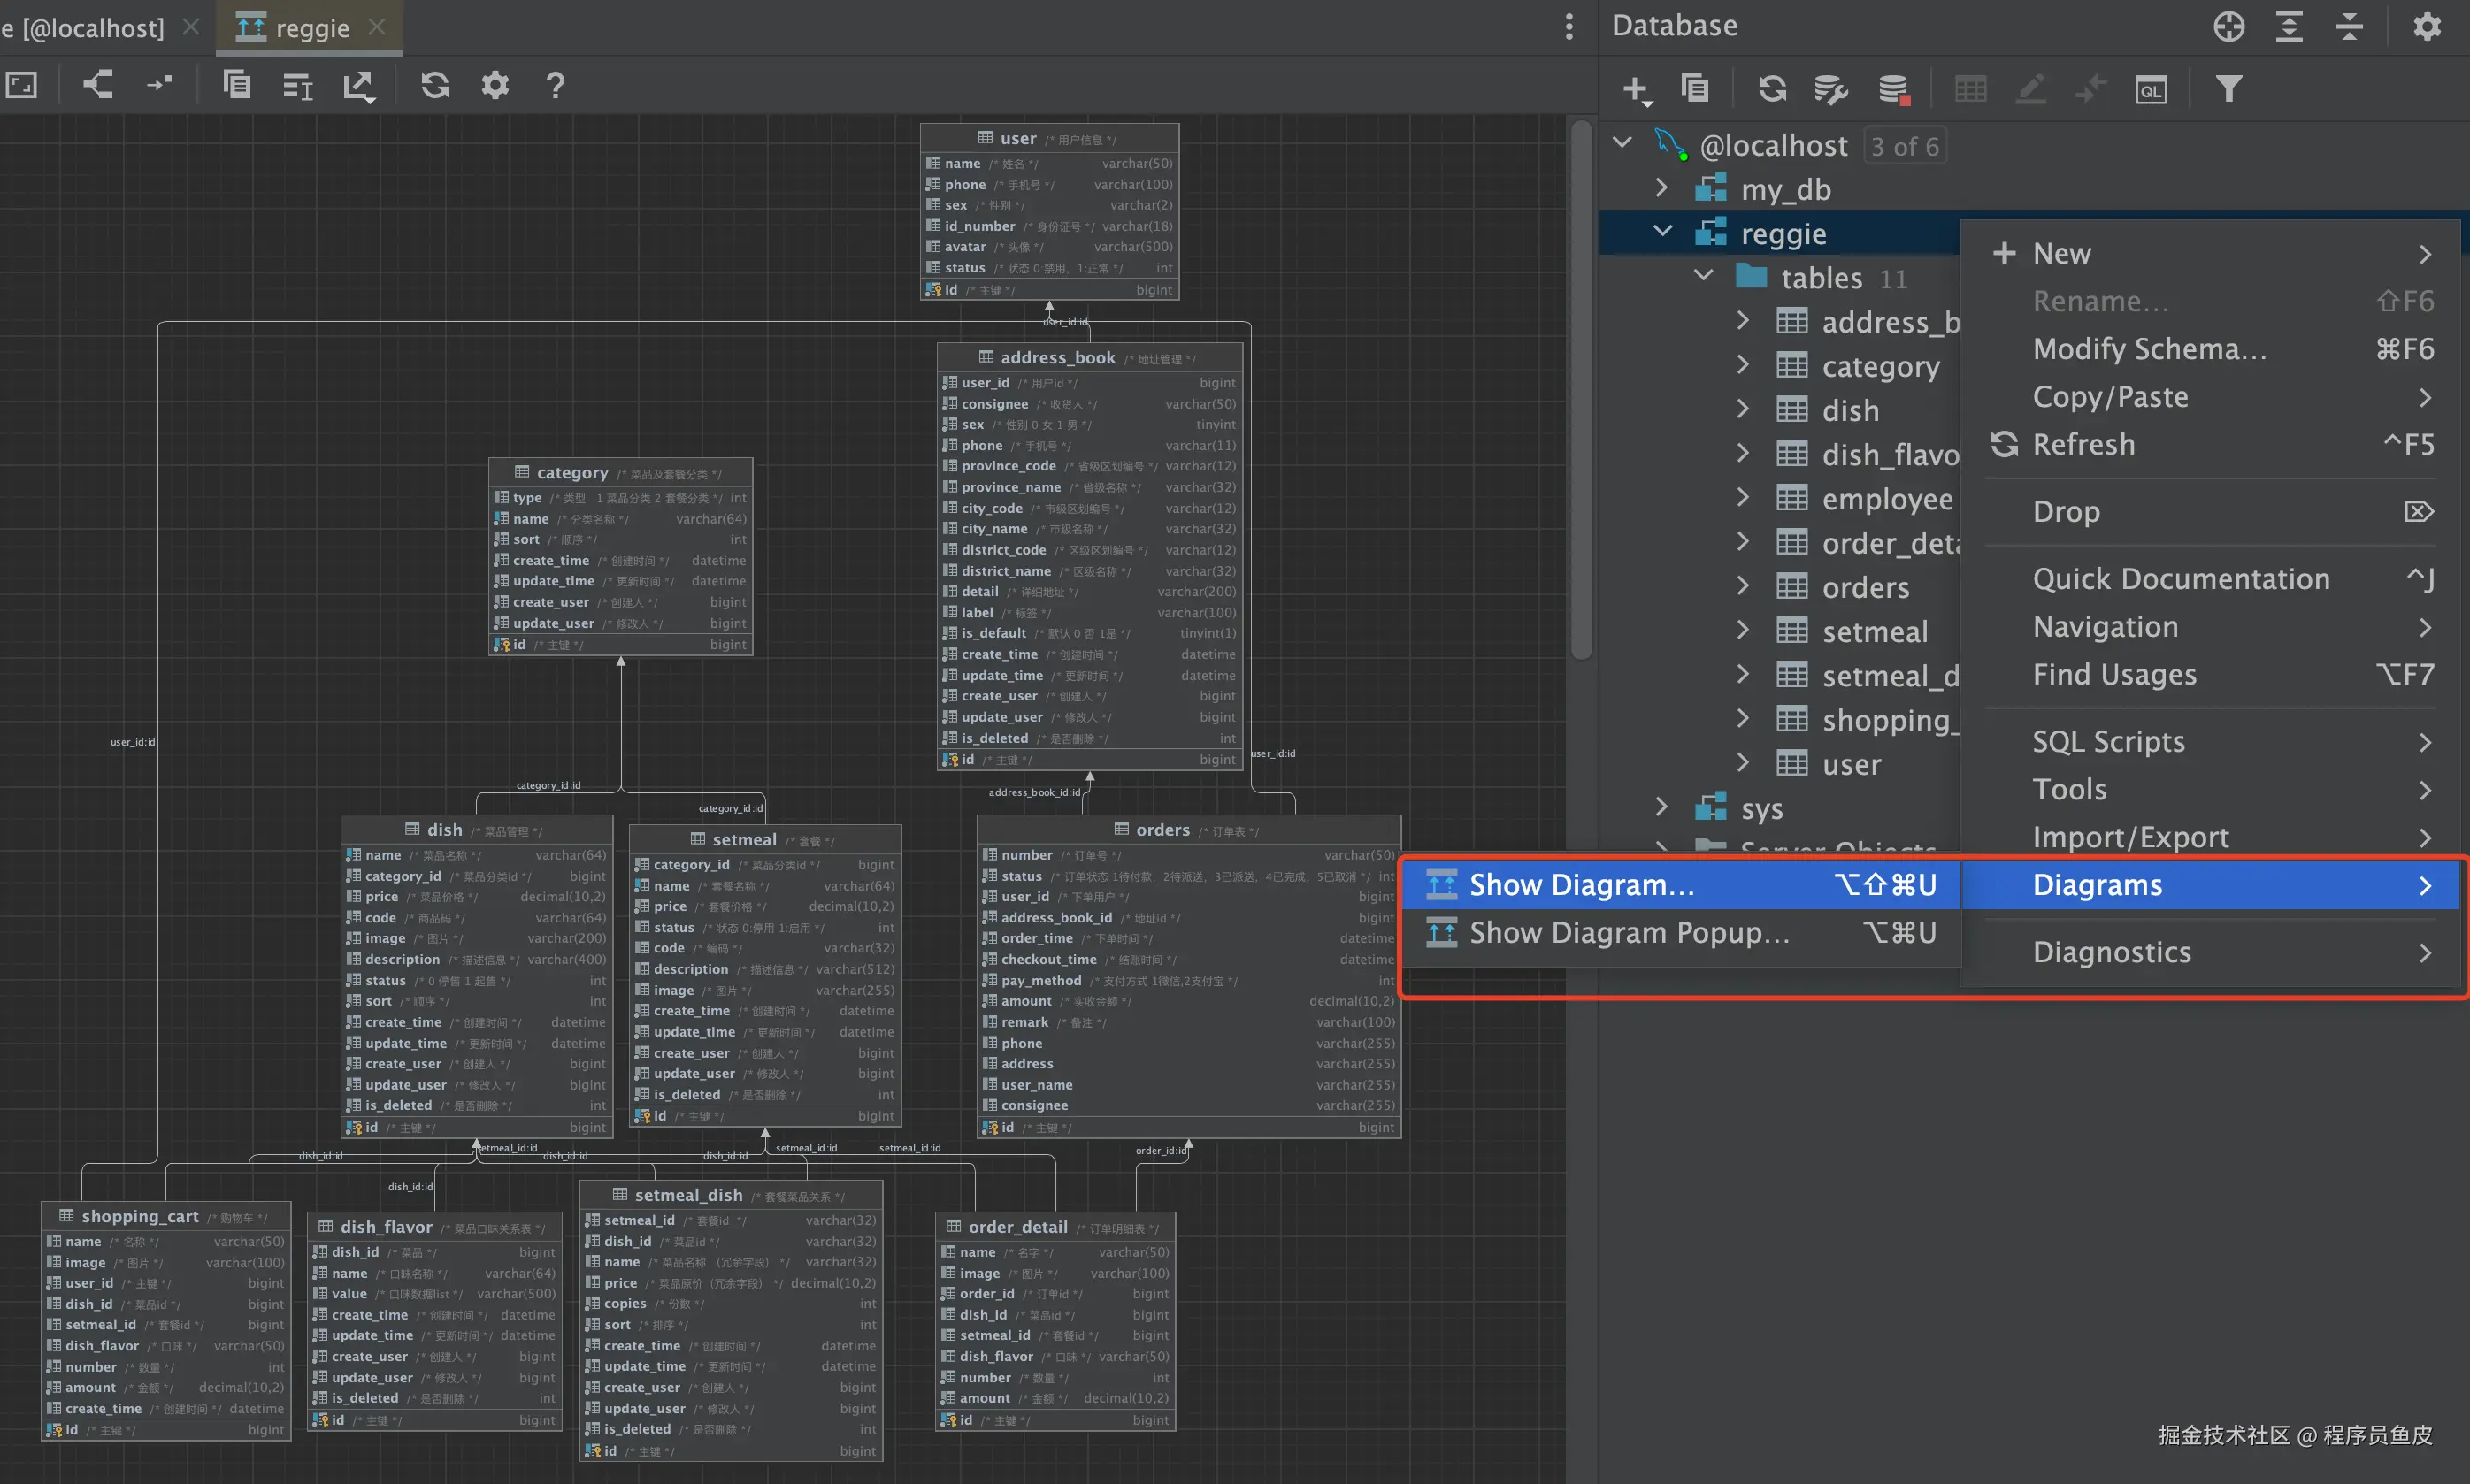This screenshot has width=2470, height=1484.
Task: Click the diagram Refresh toolbar icon
Action: coord(434,85)
